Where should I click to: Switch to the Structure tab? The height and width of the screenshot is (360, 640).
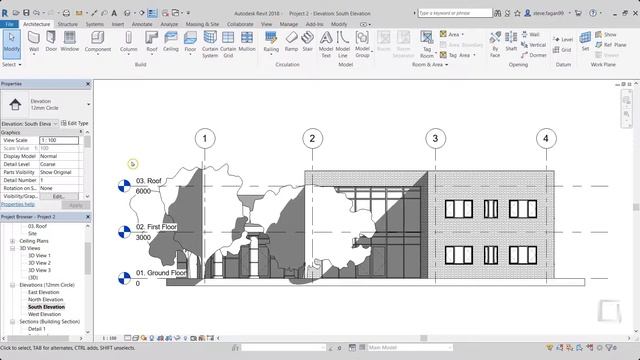[x=67, y=24]
